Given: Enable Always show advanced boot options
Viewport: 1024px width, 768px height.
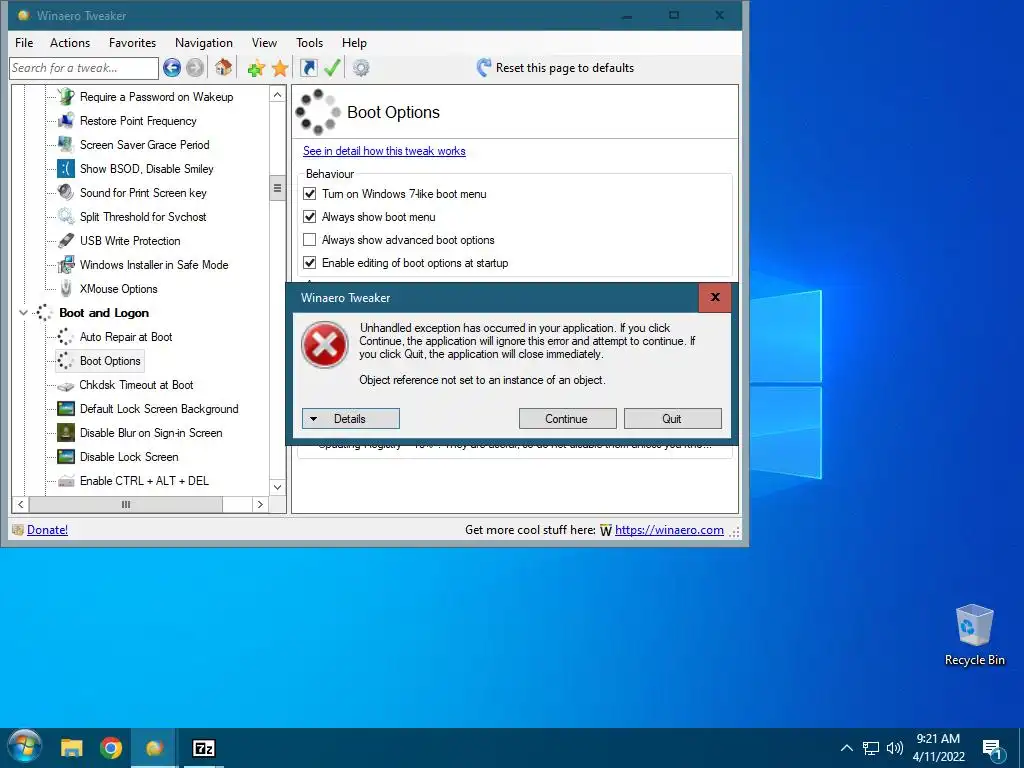Looking at the screenshot, I should click(x=310, y=240).
